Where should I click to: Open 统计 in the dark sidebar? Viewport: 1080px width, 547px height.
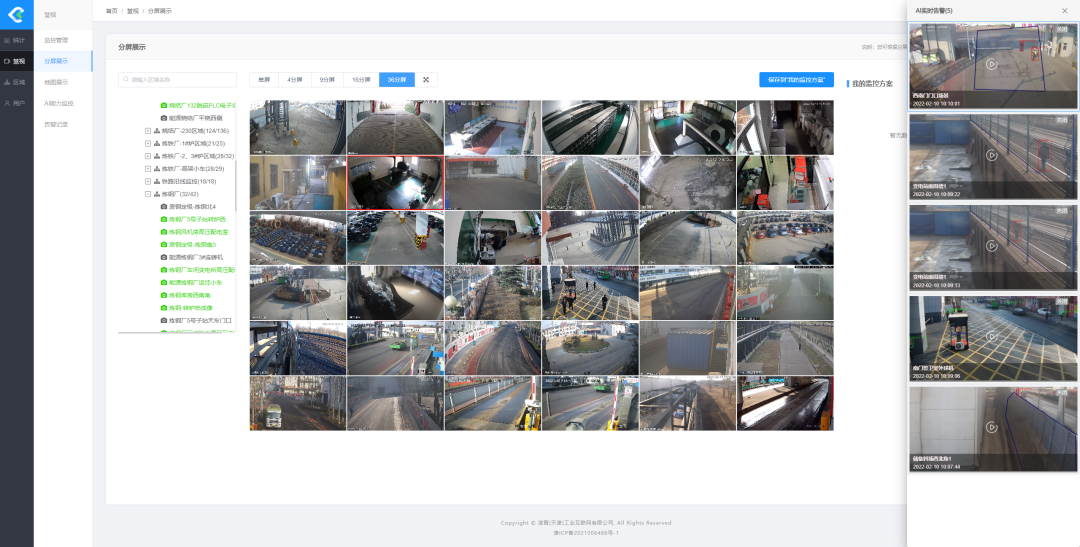coord(16,40)
